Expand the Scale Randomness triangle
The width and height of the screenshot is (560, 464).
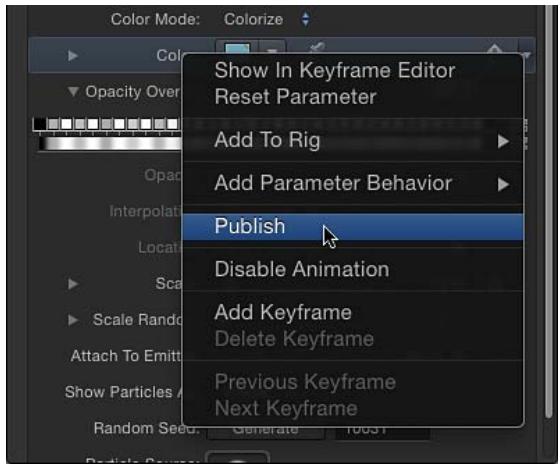73,320
